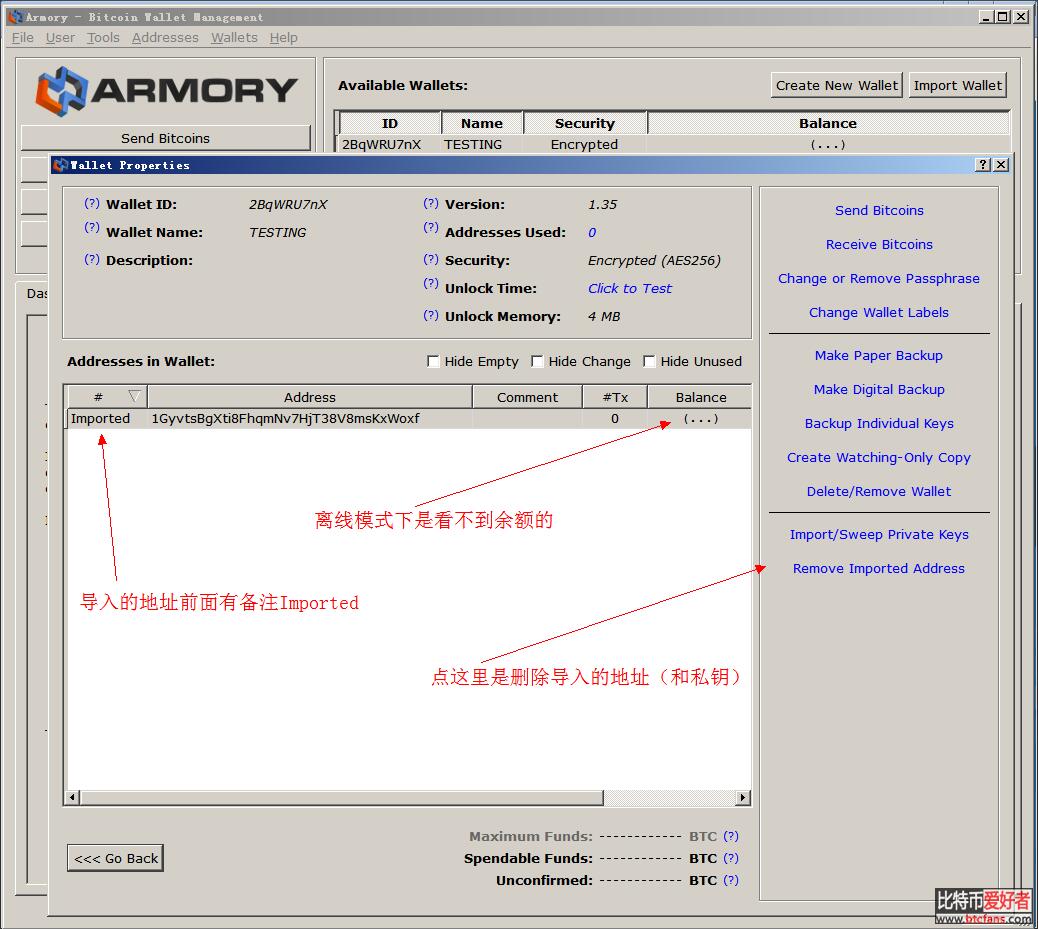Click the help icon beside Security
This screenshot has height=929, width=1038.
[x=431, y=259]
